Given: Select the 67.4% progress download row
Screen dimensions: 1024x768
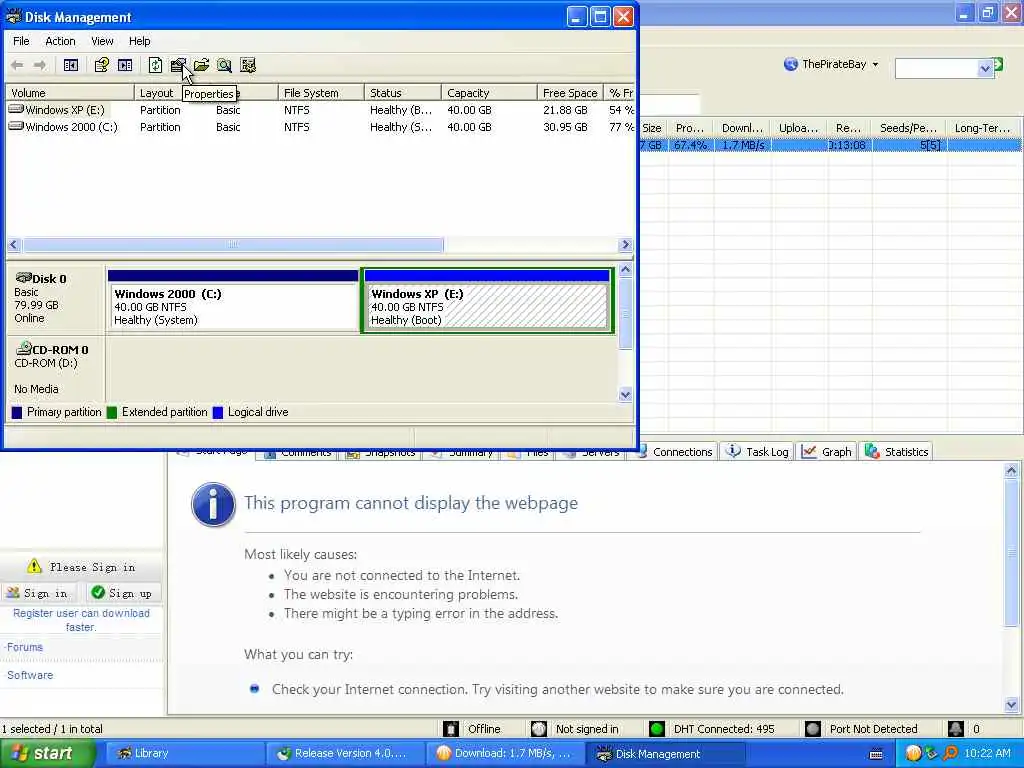Looking at the screenshot, I should click(831, 145).
